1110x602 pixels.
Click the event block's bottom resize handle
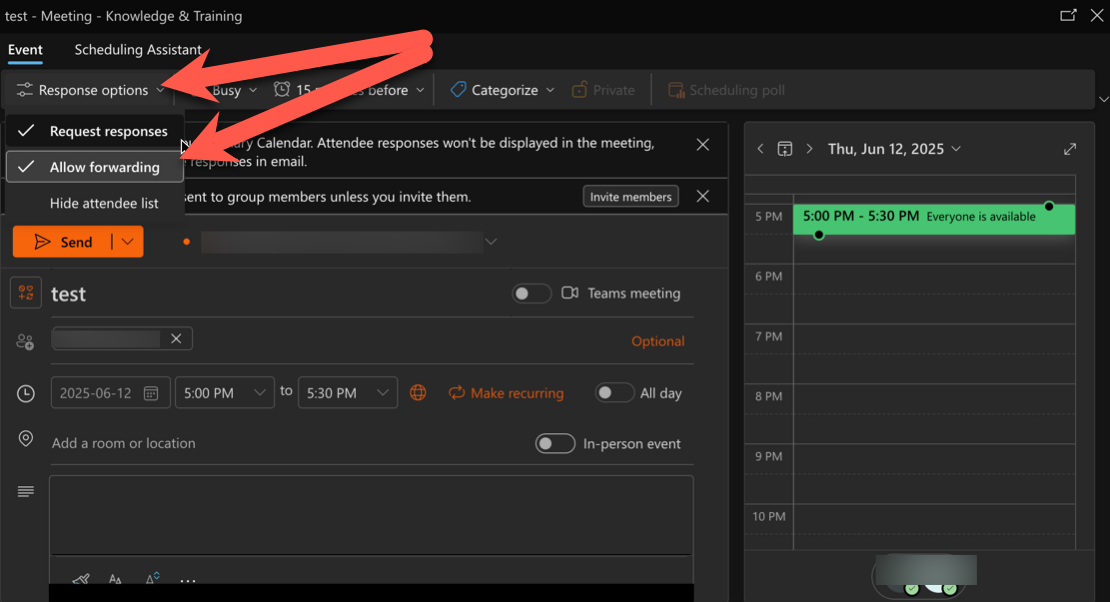(x=819, y=235)
